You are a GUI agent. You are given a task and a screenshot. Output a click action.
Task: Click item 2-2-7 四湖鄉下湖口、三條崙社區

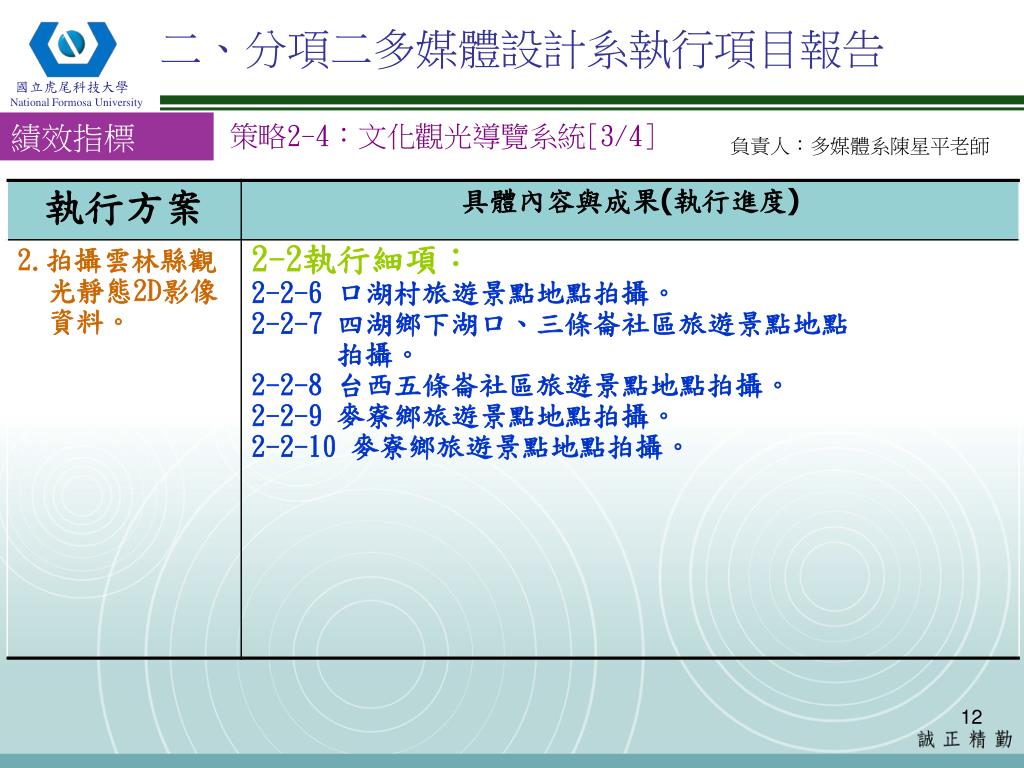[549, 340]
